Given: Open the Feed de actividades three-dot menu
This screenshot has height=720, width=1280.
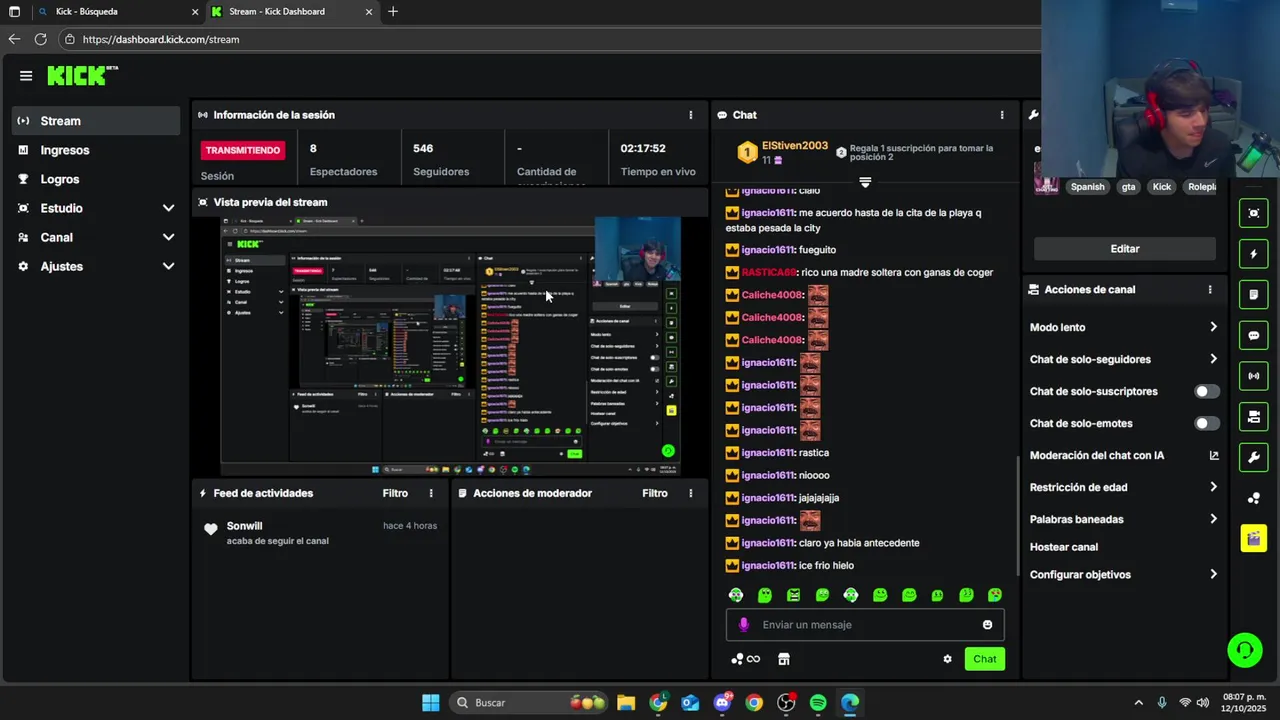Looking at the screenshot, I should click(x=431, y=493).
